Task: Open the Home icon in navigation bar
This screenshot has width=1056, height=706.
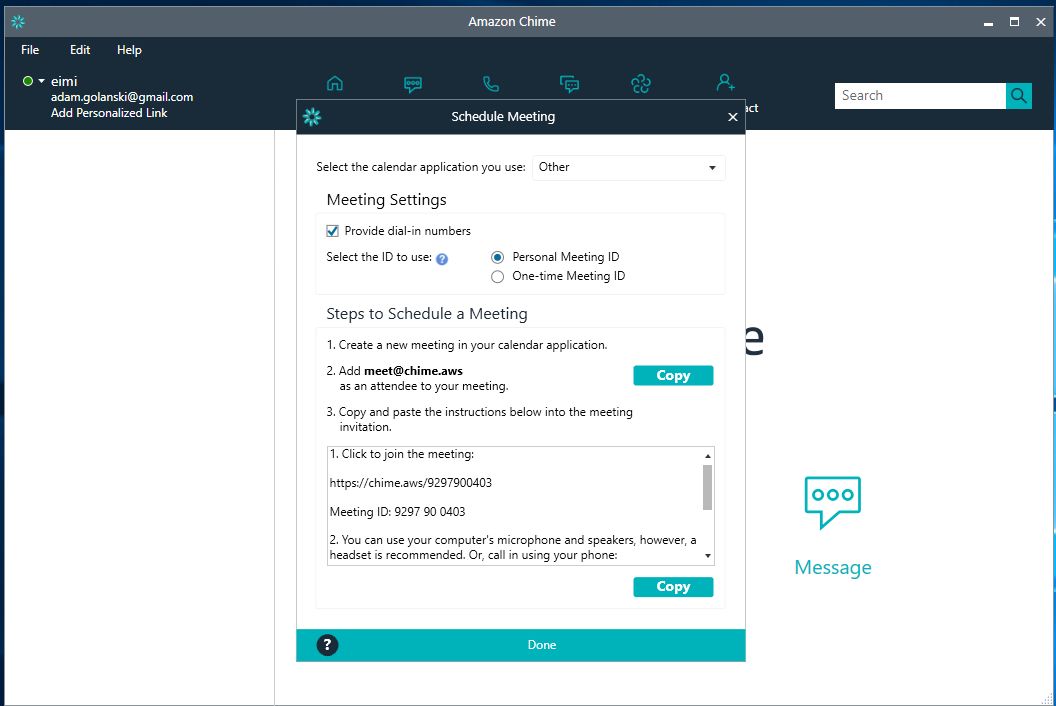Action: click(335, 84)
